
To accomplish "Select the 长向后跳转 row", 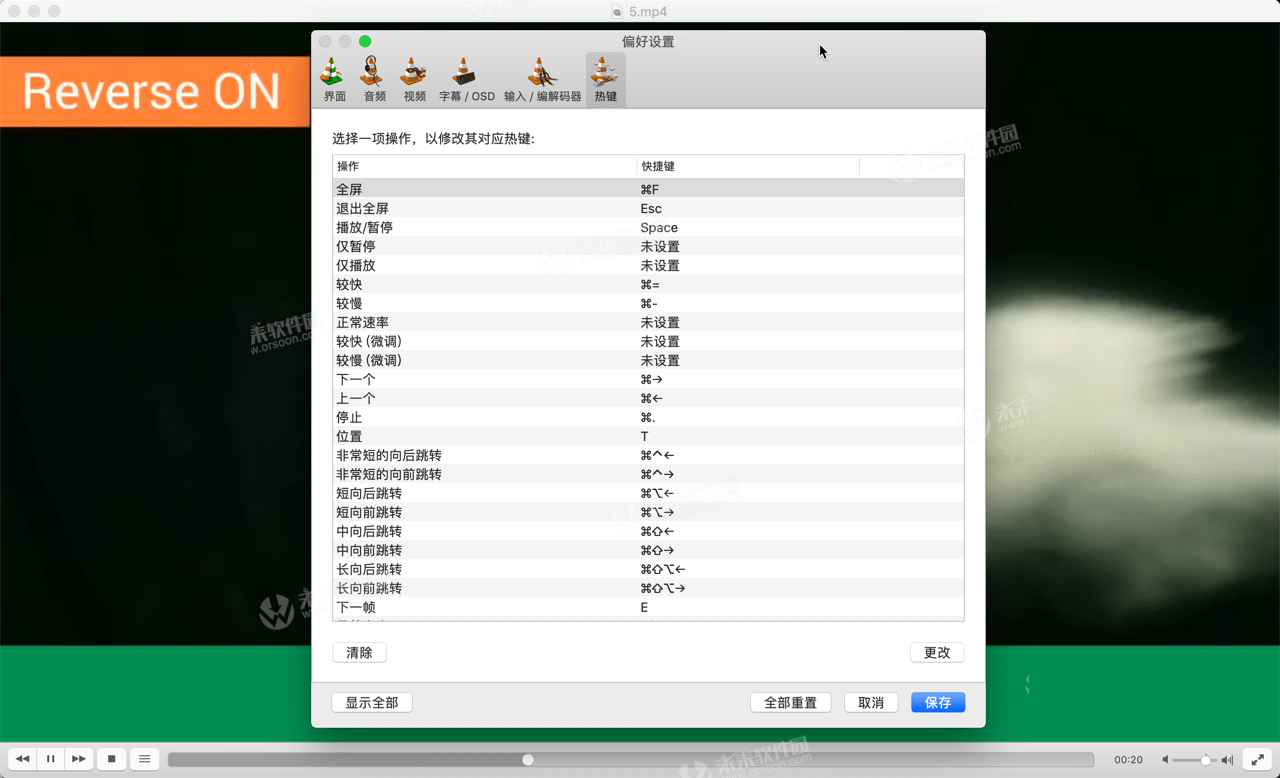I will click(648, 569).
